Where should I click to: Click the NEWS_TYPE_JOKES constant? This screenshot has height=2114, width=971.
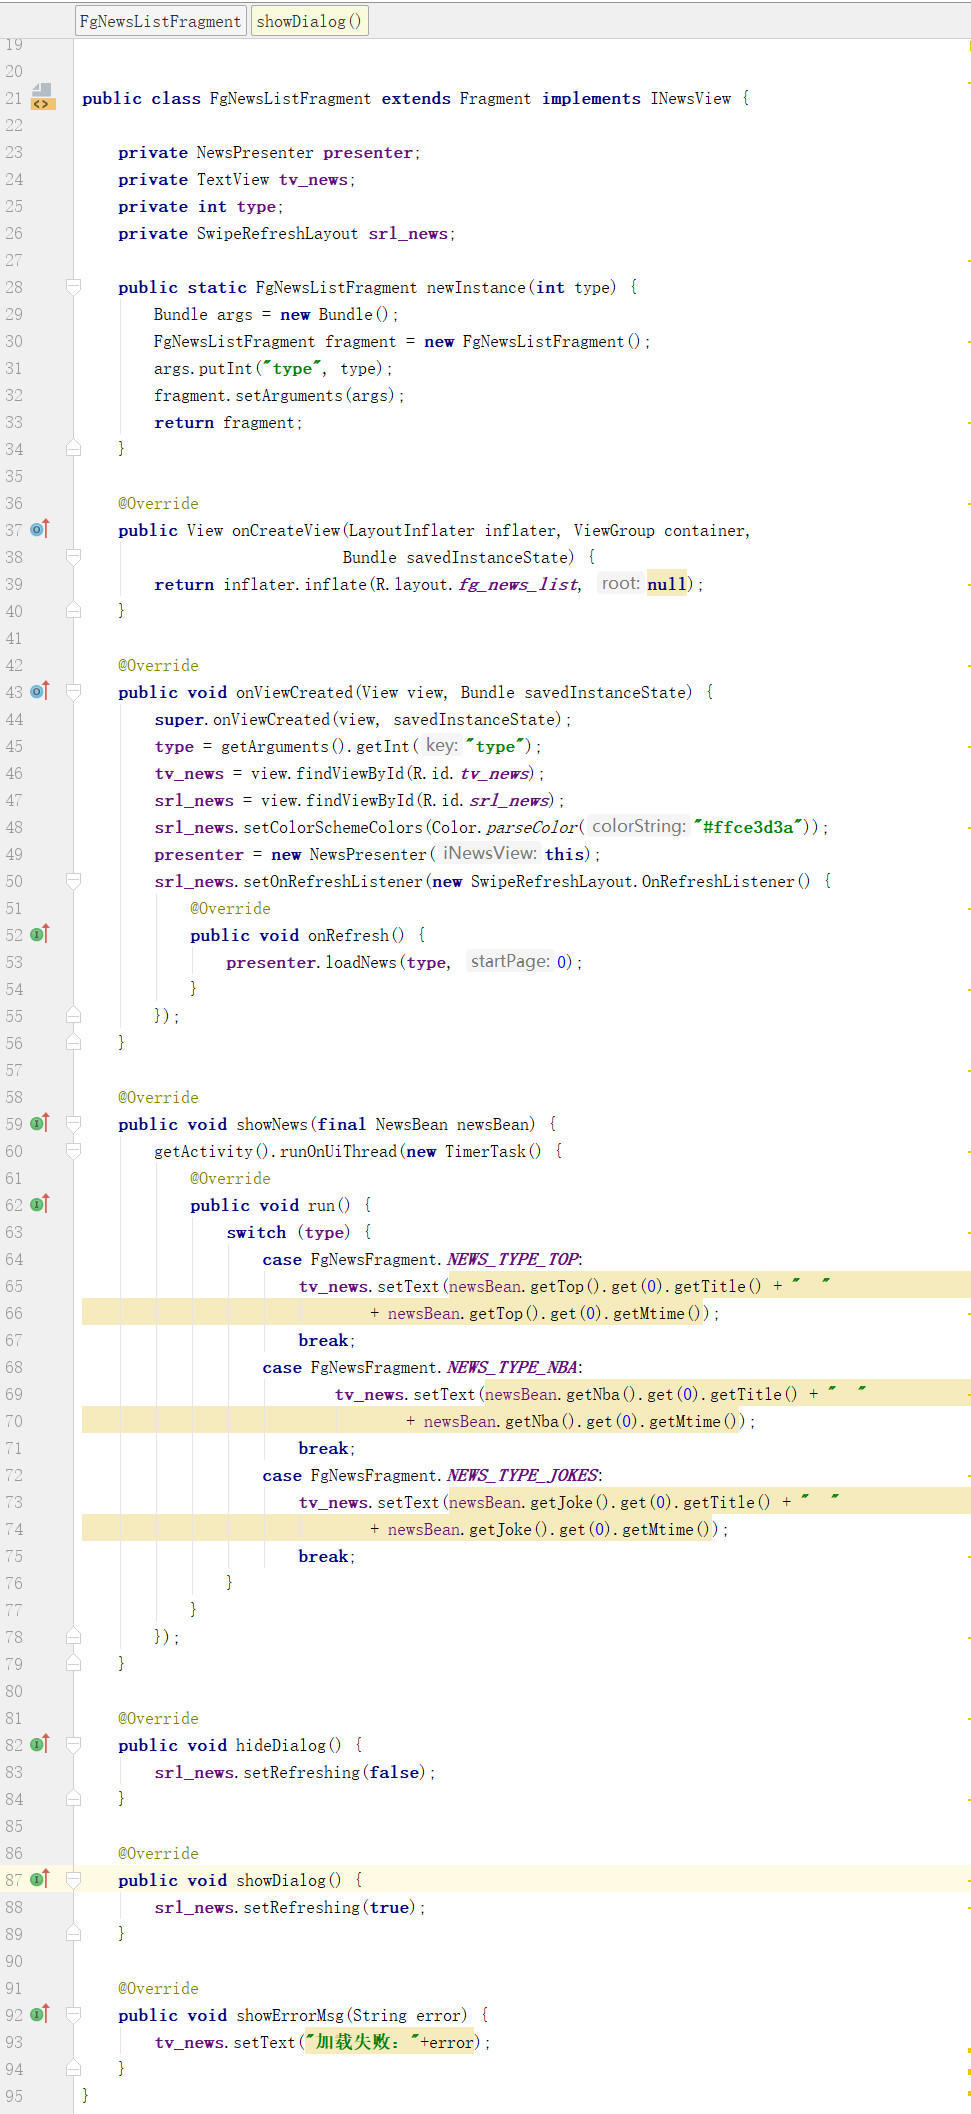point(522,1475)
